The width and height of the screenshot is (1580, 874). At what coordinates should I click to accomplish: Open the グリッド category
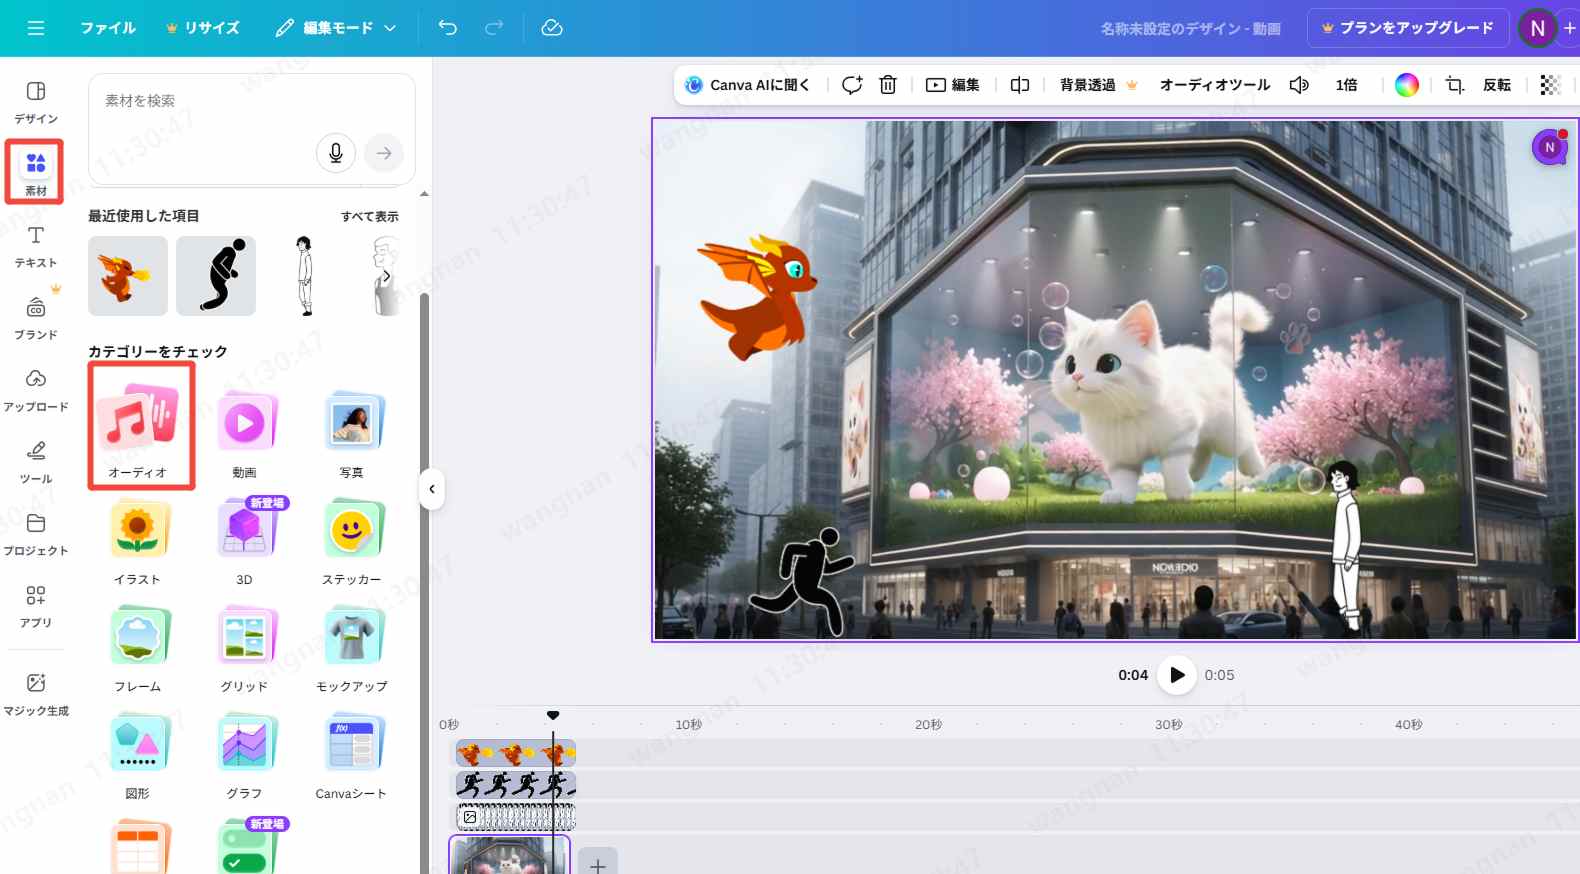[244, 649]
